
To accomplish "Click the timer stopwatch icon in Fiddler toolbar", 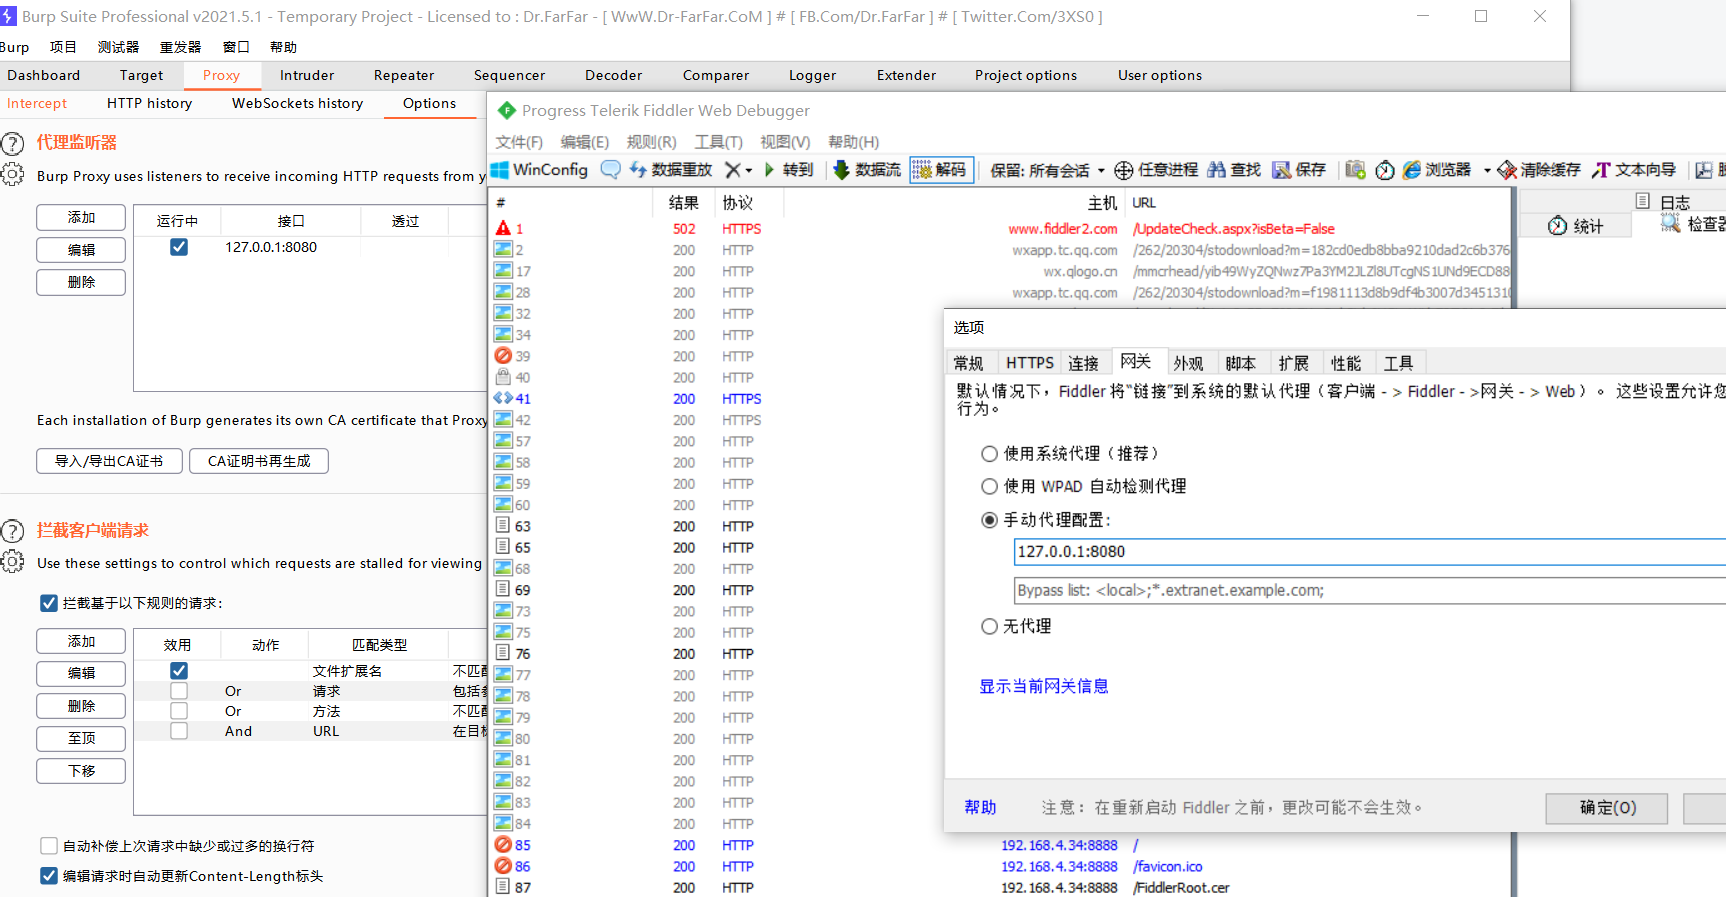I will coord(1385,170).
